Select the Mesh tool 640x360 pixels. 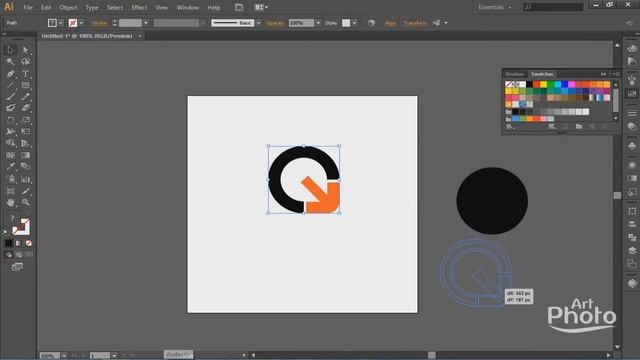click(11, 155)
